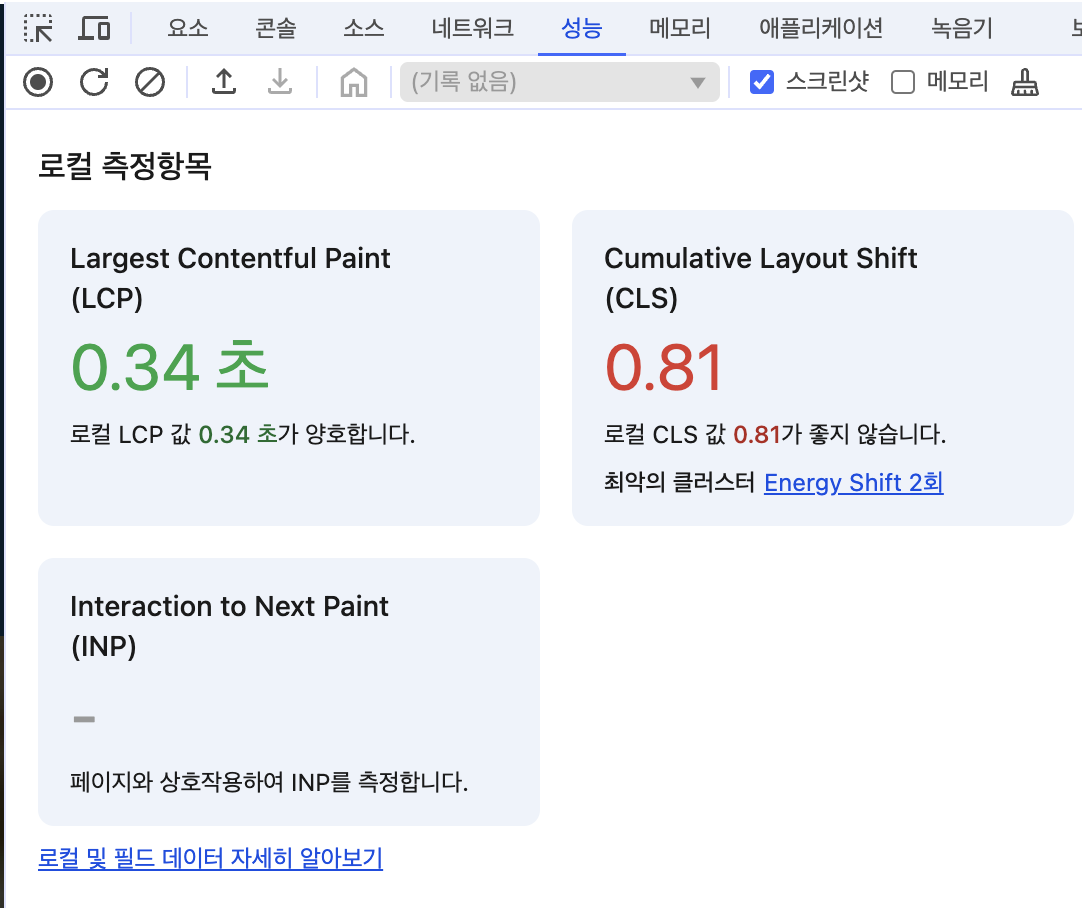Image resolution: width=1082 pixels, height=908 pixels.
Task: Open the (기록 없음) recordings dropdown
Action: click(x=559, y=82)
